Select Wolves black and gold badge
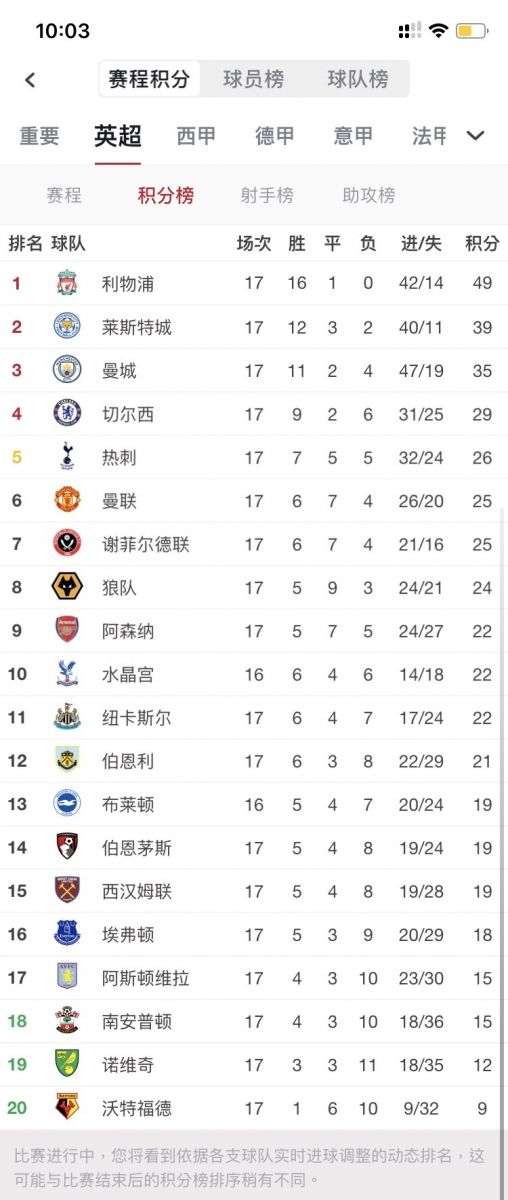508x1200 pixels. click(67, 587)
